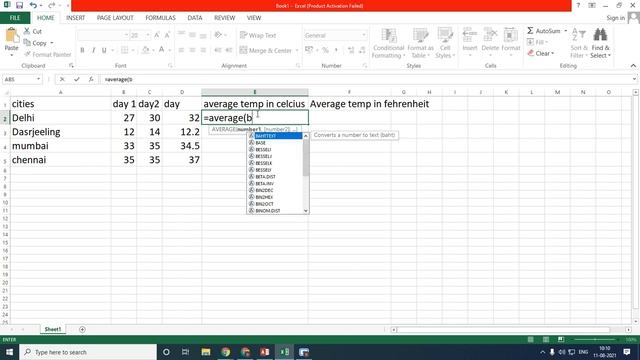This screenshot has height=360, width=640.
Task: Open Conditional Formatting menu
Action: (x=388, y=43)
